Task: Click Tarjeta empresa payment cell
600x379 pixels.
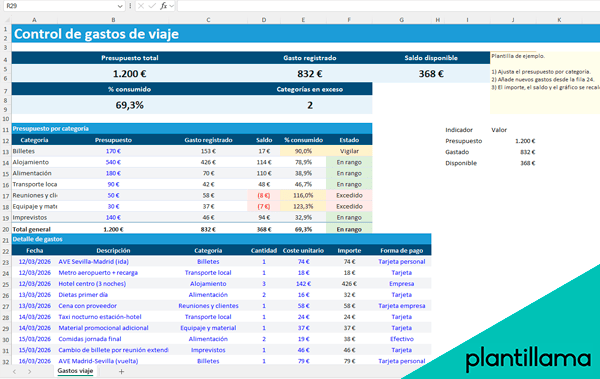Action: (x=401, y=306)
